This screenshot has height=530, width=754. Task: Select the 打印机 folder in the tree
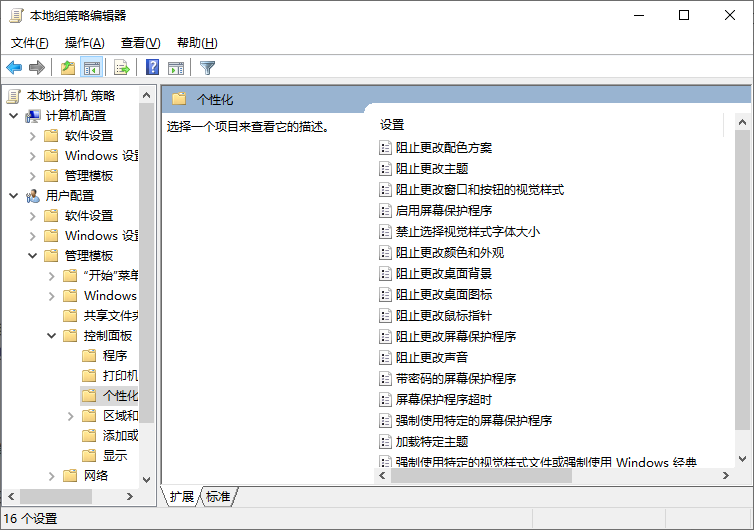tap(120, 375)
